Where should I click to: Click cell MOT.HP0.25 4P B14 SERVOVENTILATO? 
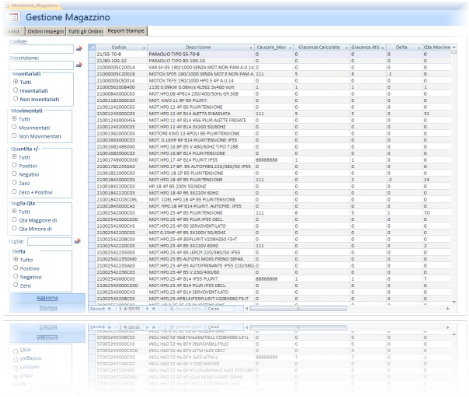point(201,292)
